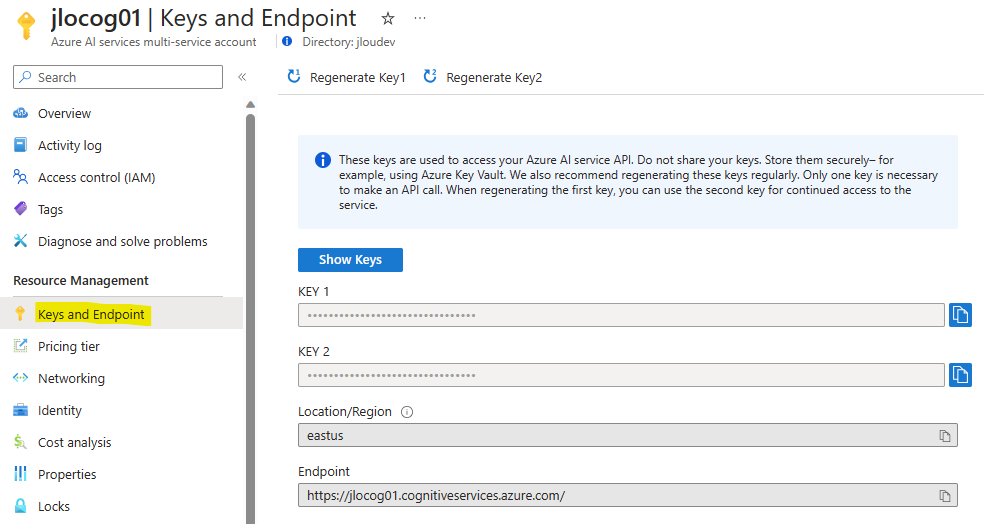Click the KEY 1 masked field
This screenshot has height=524, width=984.
coord(621,315)
